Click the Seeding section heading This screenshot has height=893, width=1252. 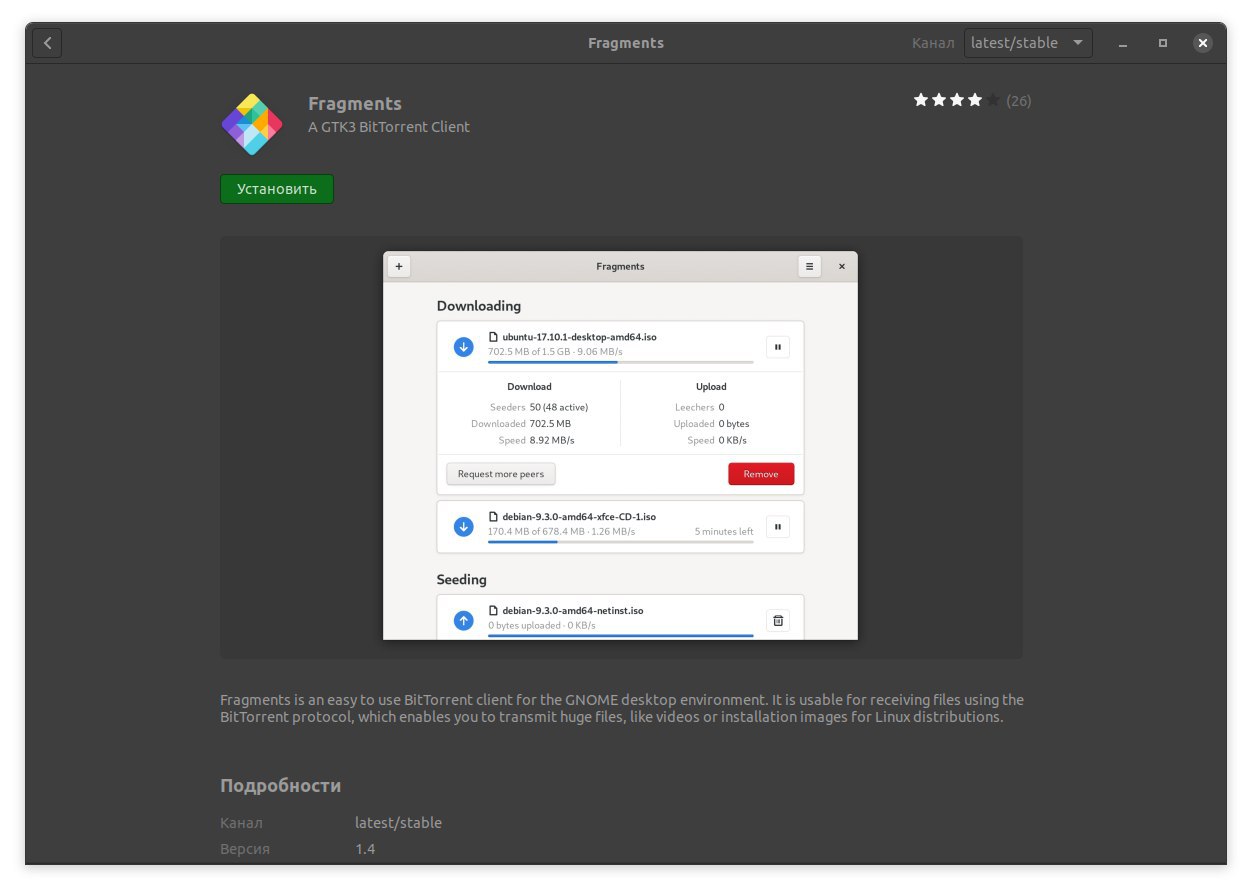462,579
